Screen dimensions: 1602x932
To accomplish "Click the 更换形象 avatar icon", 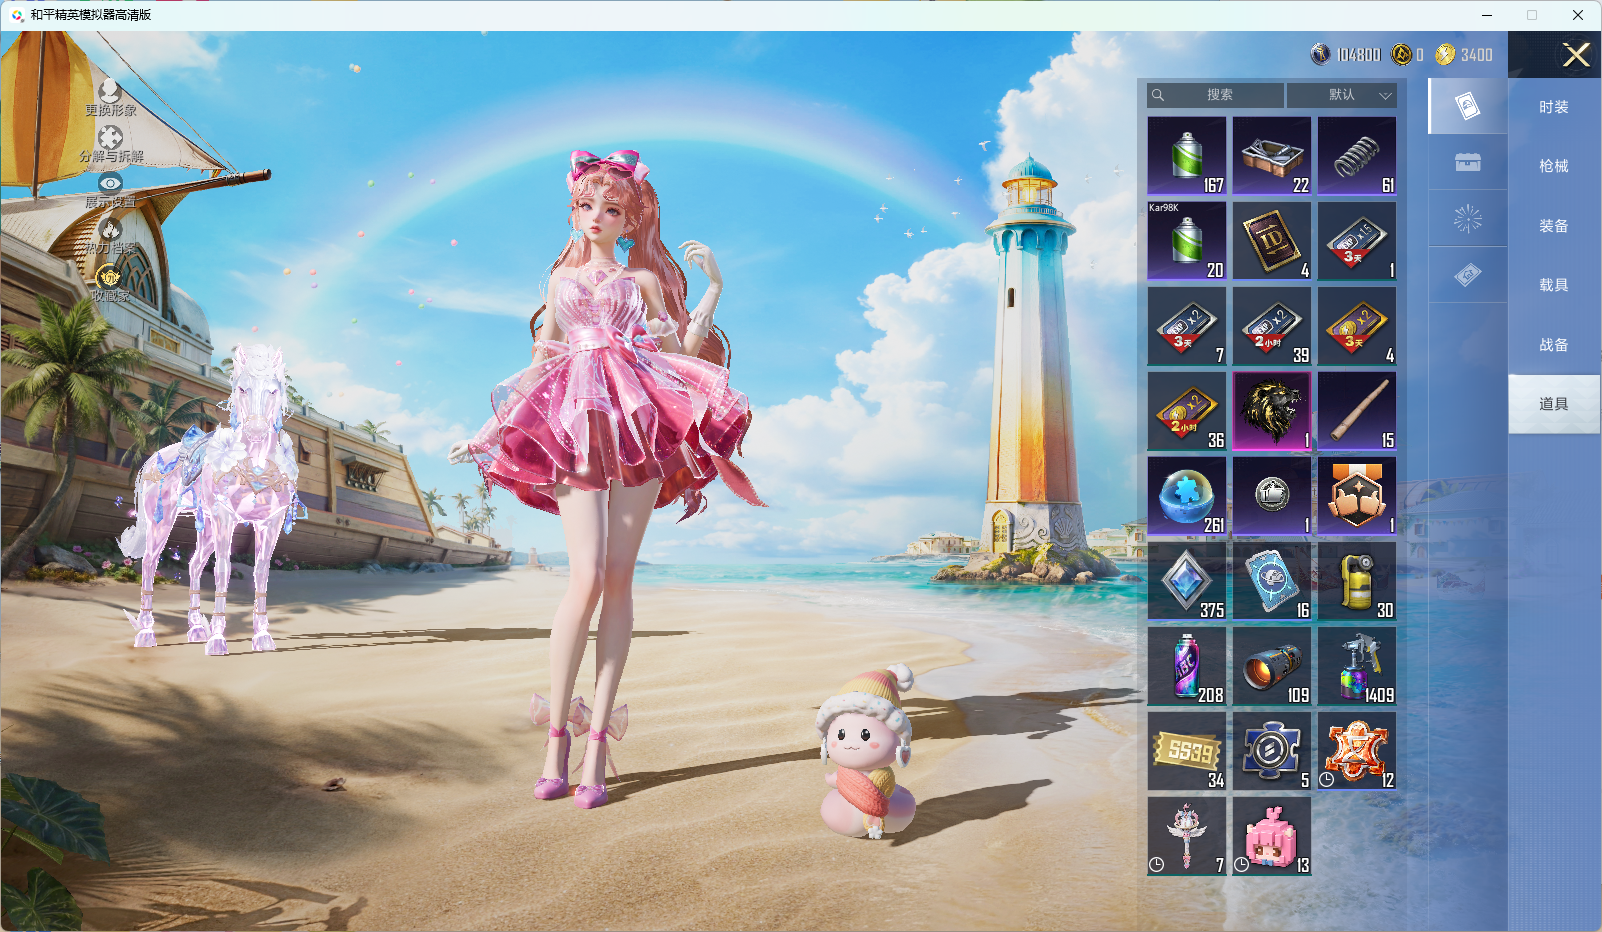I will point(110,91).
